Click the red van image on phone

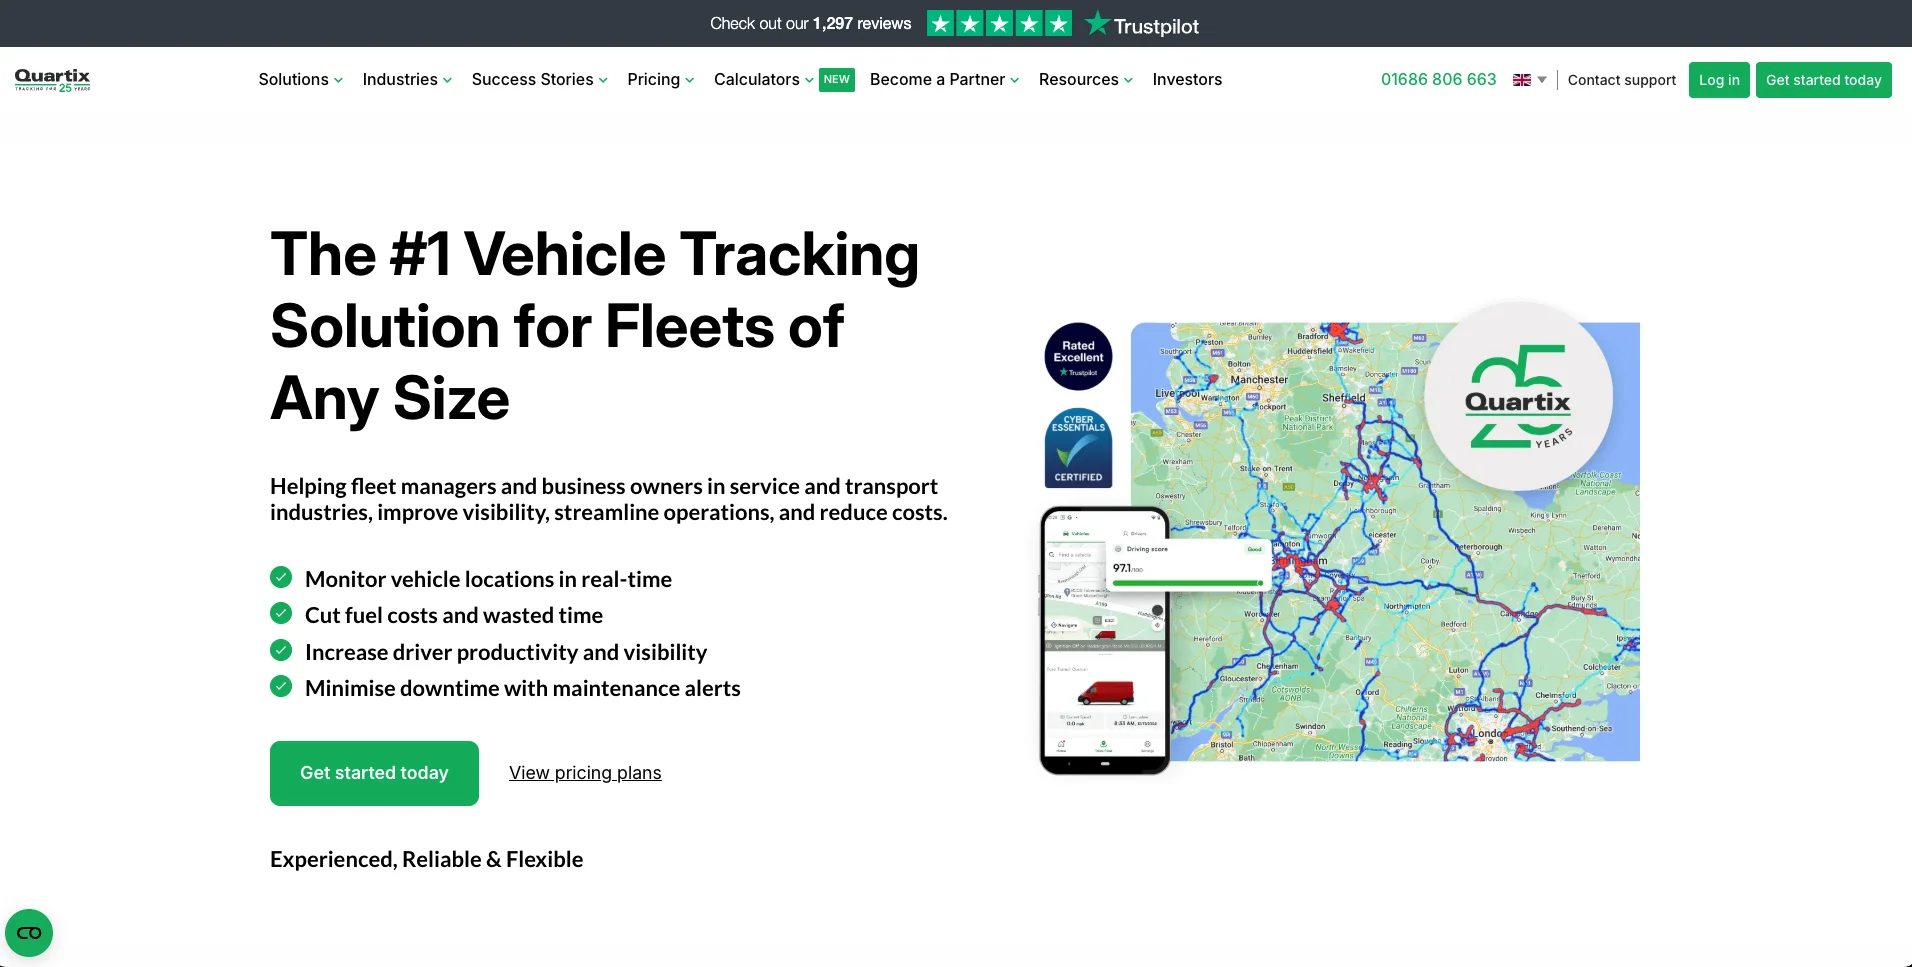(x=1104, y=692)
